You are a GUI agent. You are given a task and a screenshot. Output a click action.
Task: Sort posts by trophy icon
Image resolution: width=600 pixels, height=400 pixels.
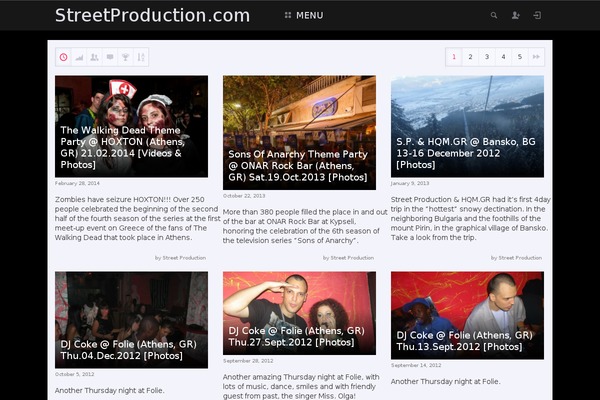(x=125, y=57)
